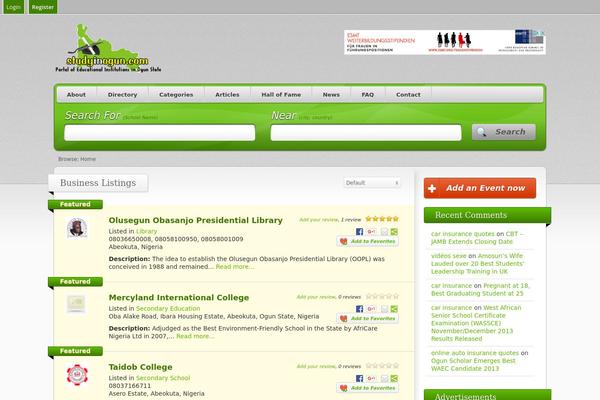The image size is (600, 400).
Task: Click the Google Plus icon for Olusegun Obasanjo Presidential Library
Action: [371, 232]
